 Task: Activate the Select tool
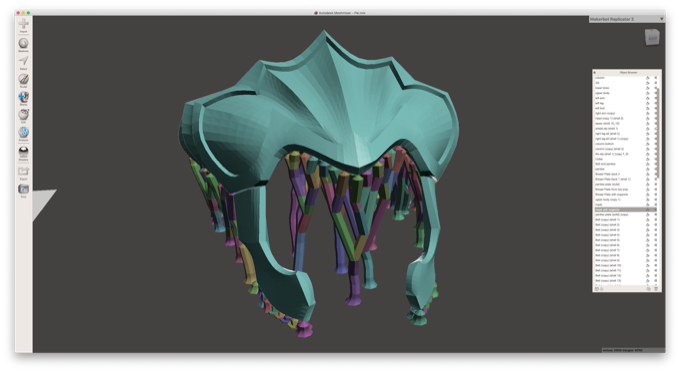pyautogui.click(x=23, y=62)
